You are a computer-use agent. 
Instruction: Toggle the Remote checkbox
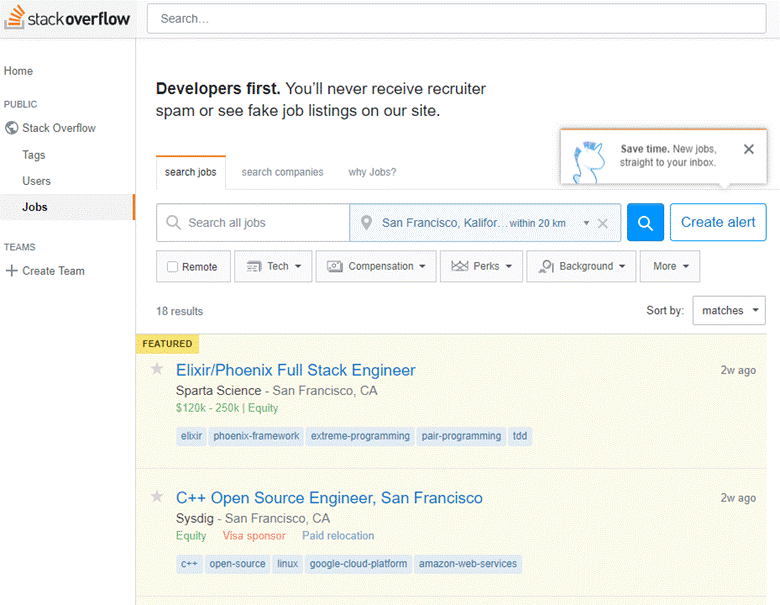[x=173, y=267]
